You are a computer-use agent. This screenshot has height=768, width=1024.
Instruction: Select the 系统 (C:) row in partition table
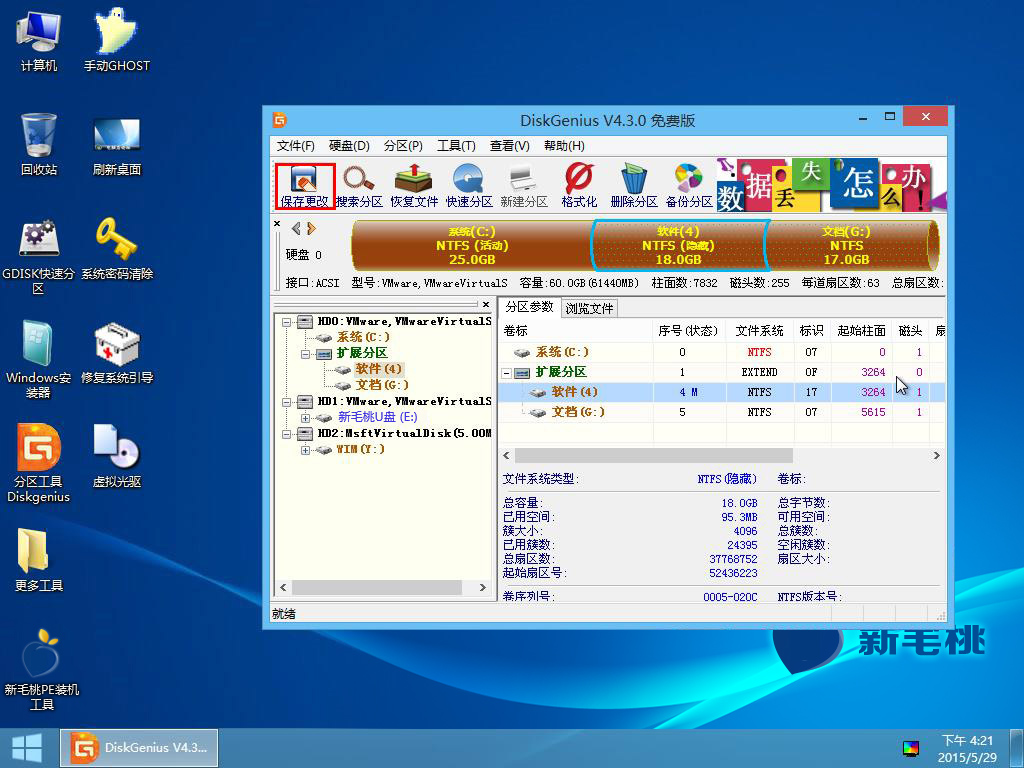click(722, 352)
